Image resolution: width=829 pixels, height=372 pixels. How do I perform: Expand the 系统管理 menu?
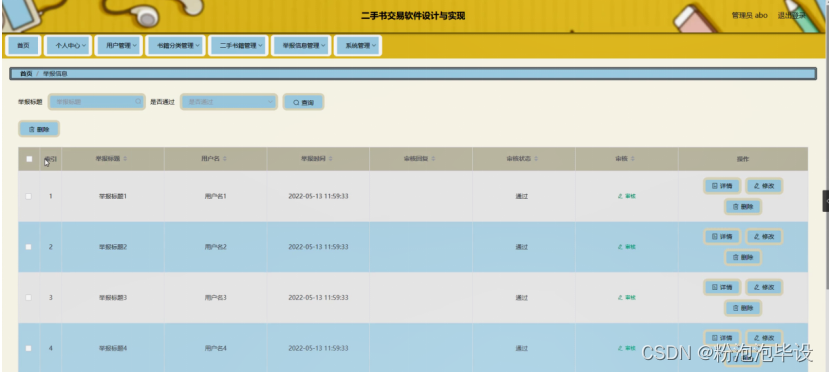click(x=358, y=45)
